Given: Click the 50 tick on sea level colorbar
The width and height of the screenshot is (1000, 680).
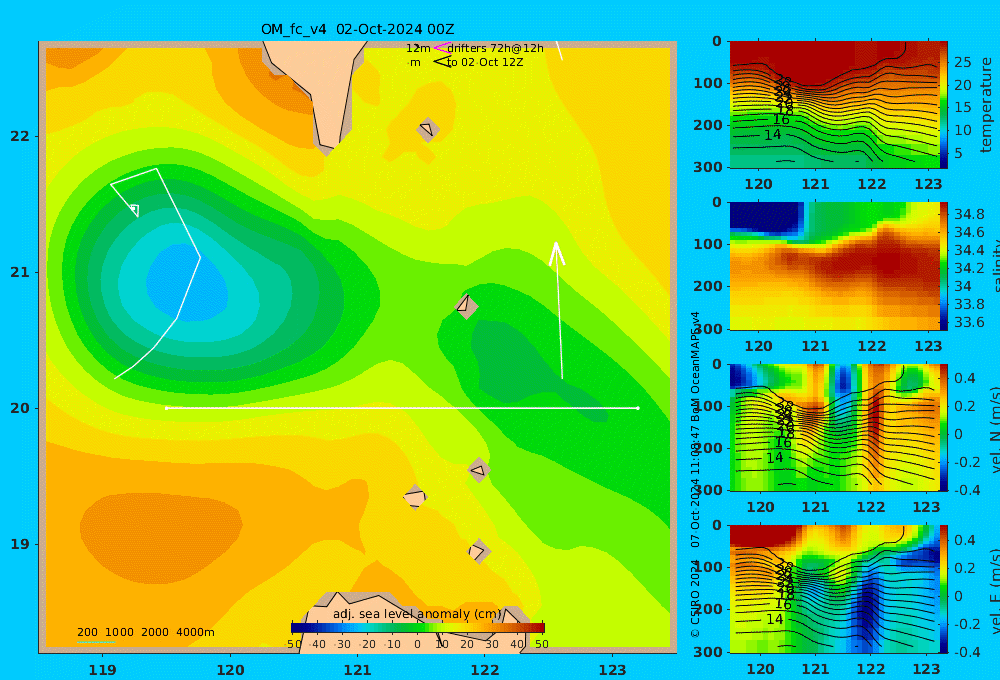Looking at the screenshot, I should pos(542,644).
